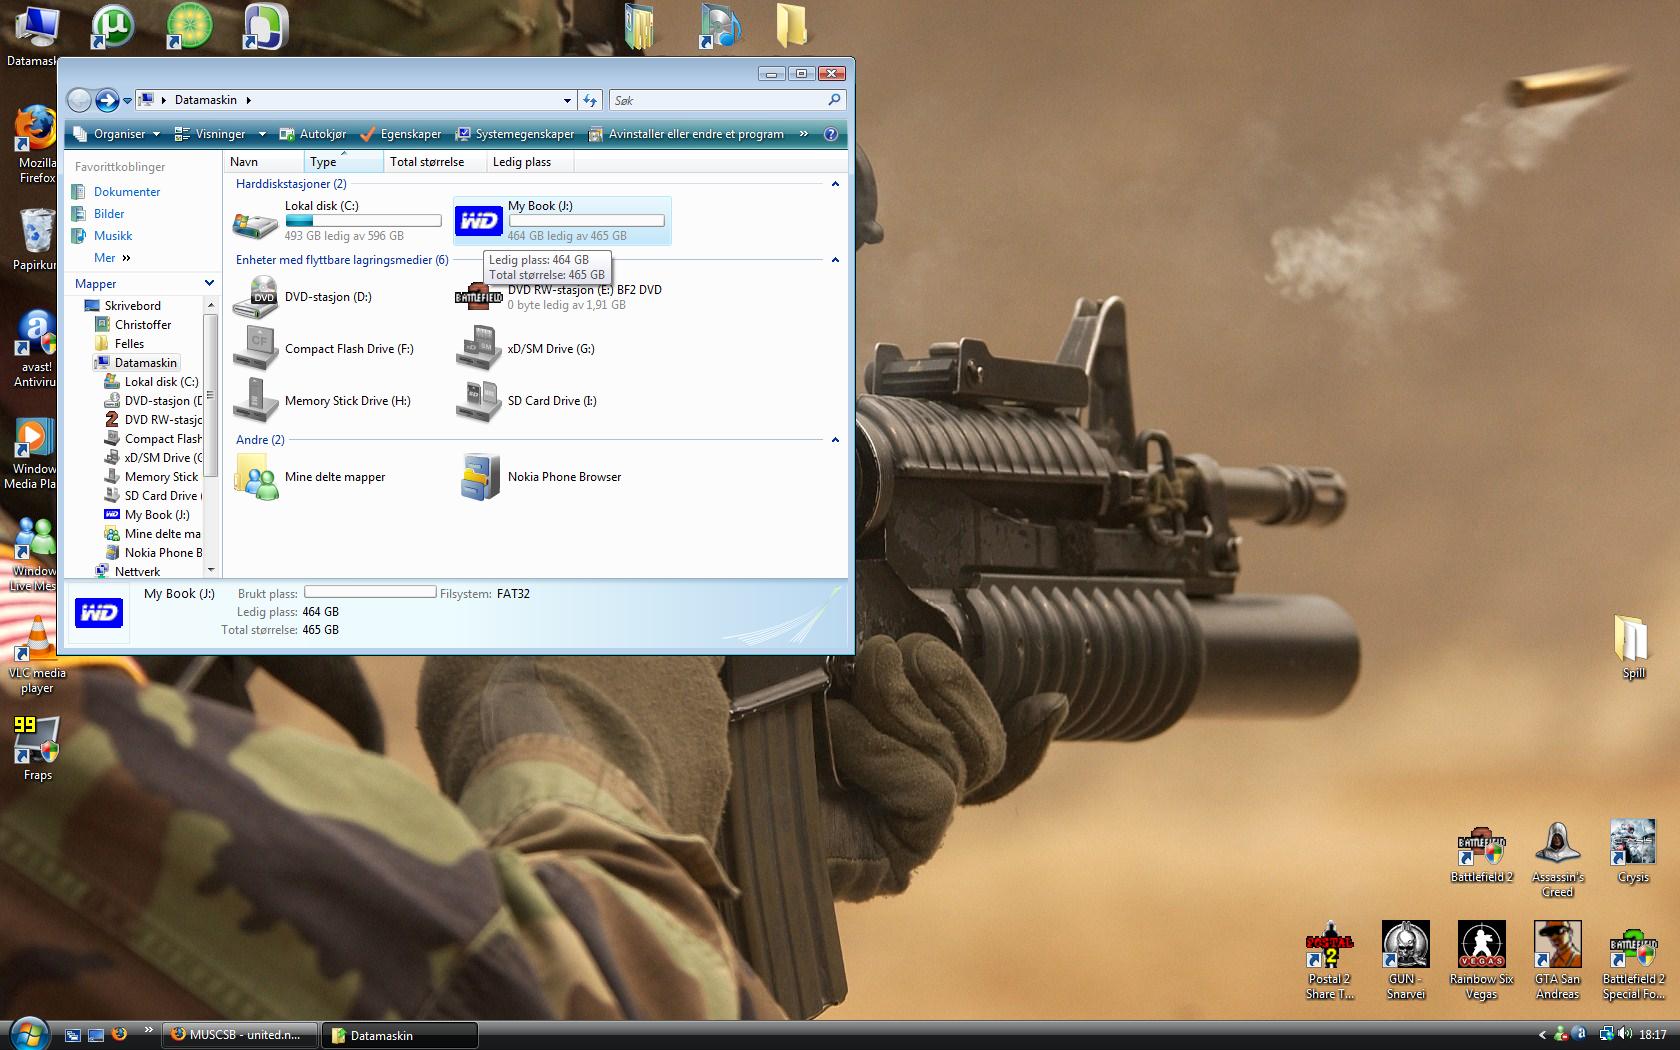This screenshot has height=1050, width=1680.
Task: Open recent pages dropdown next to Forward
Action: (x=127, y=101)
